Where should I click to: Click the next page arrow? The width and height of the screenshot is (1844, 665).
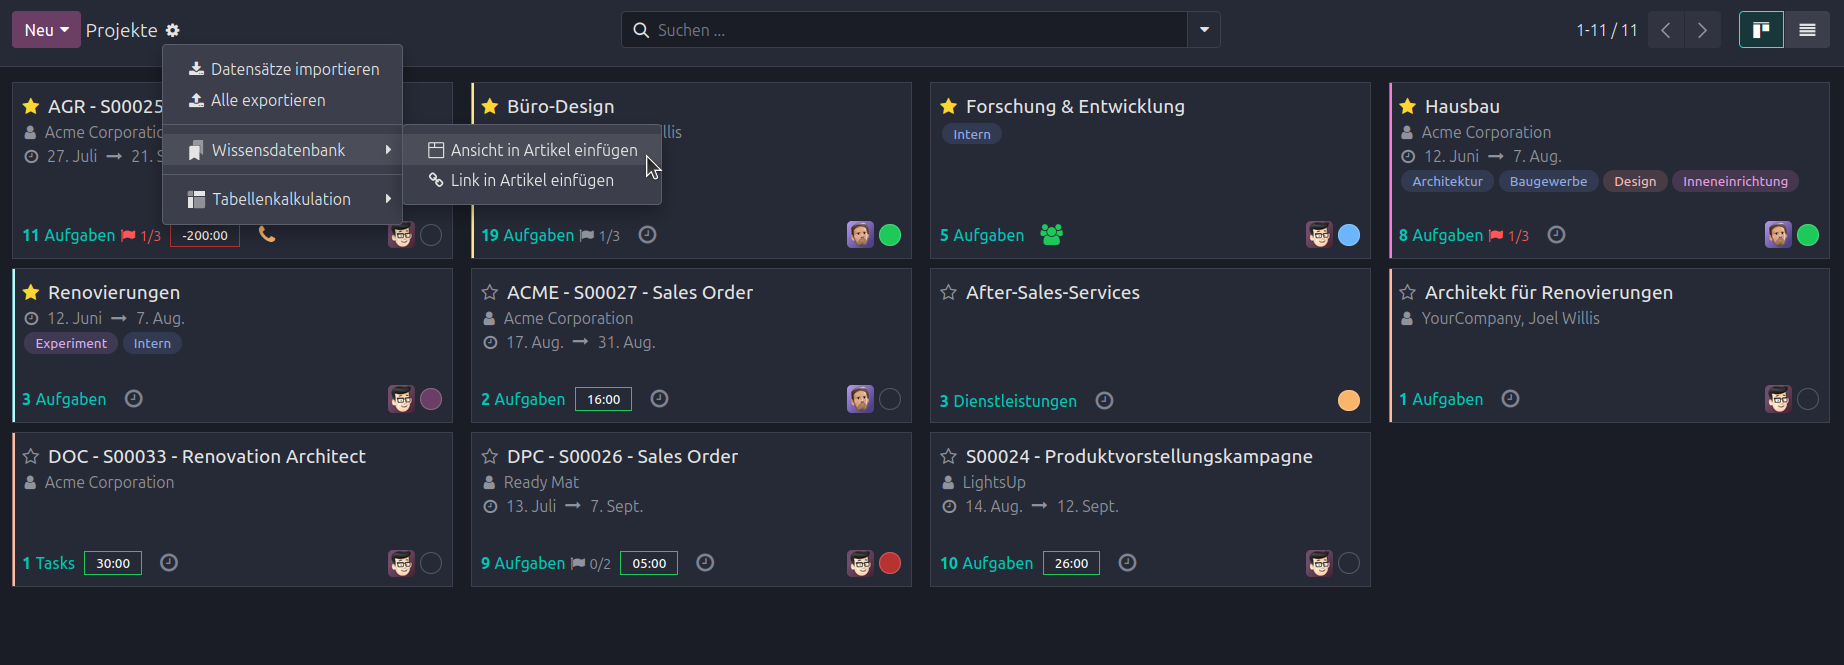[x=1702, y=30]
